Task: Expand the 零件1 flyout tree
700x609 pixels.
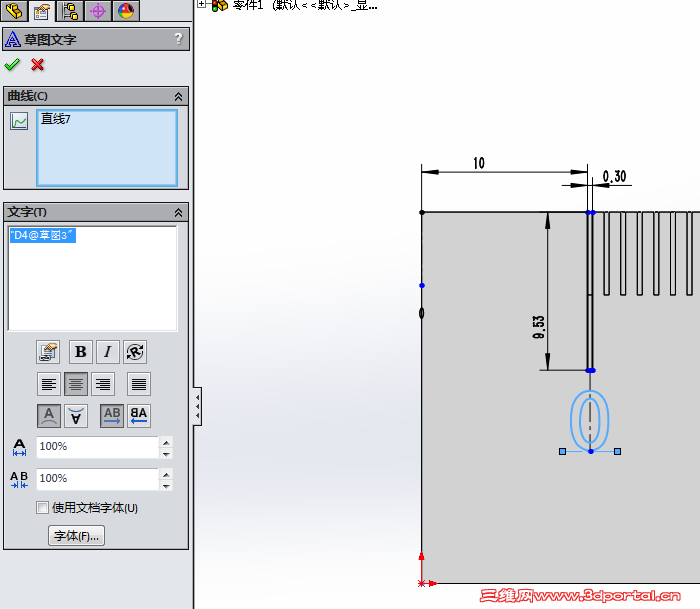Action: tap(201, 4)
